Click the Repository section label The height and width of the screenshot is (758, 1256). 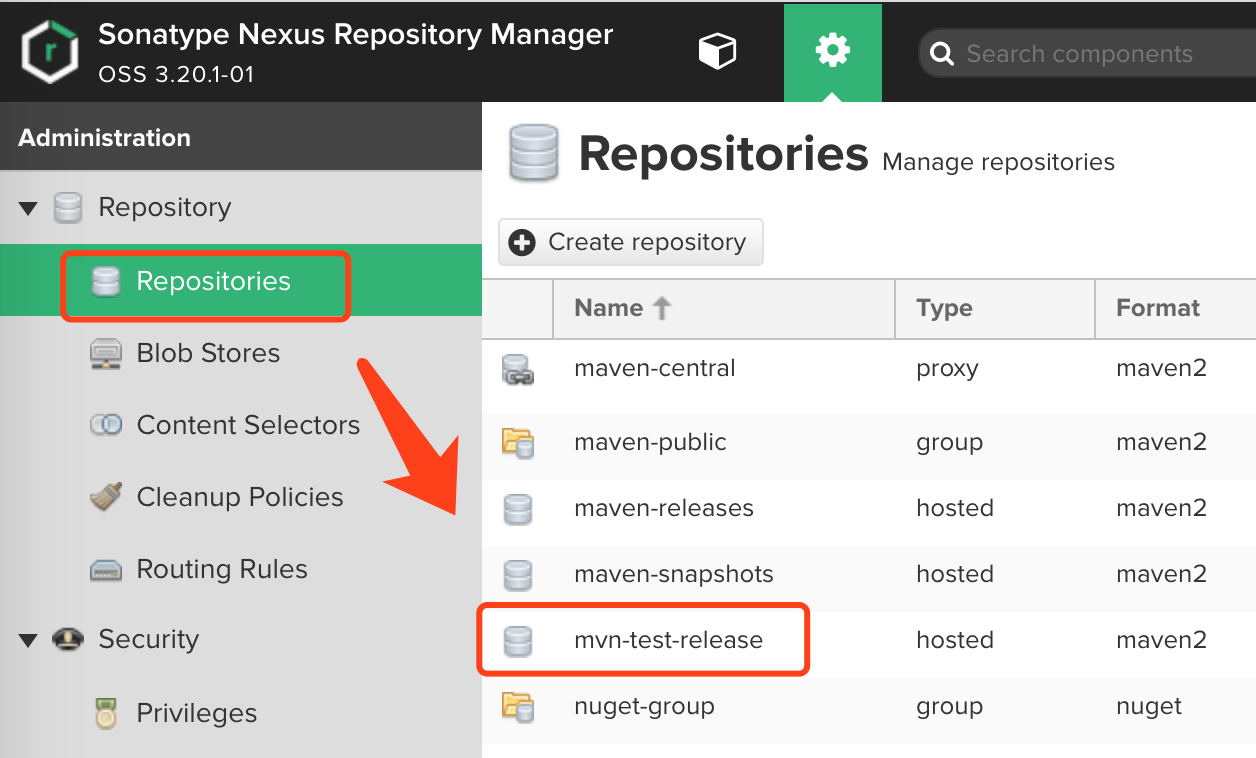click(164, 207)
